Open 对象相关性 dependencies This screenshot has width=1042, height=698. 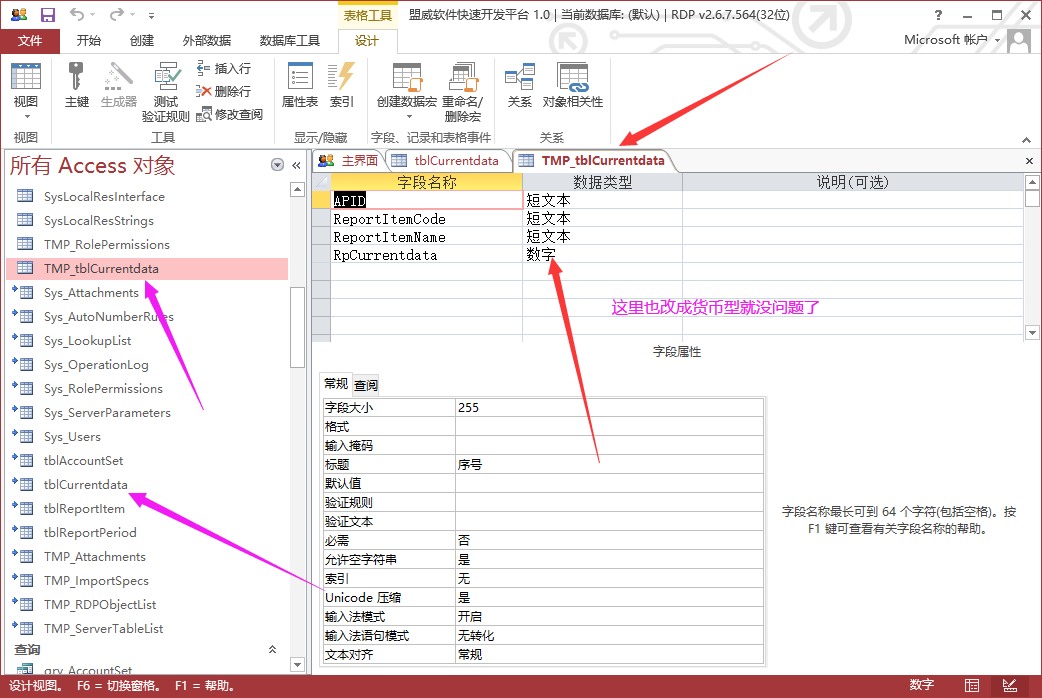(573, 85)
